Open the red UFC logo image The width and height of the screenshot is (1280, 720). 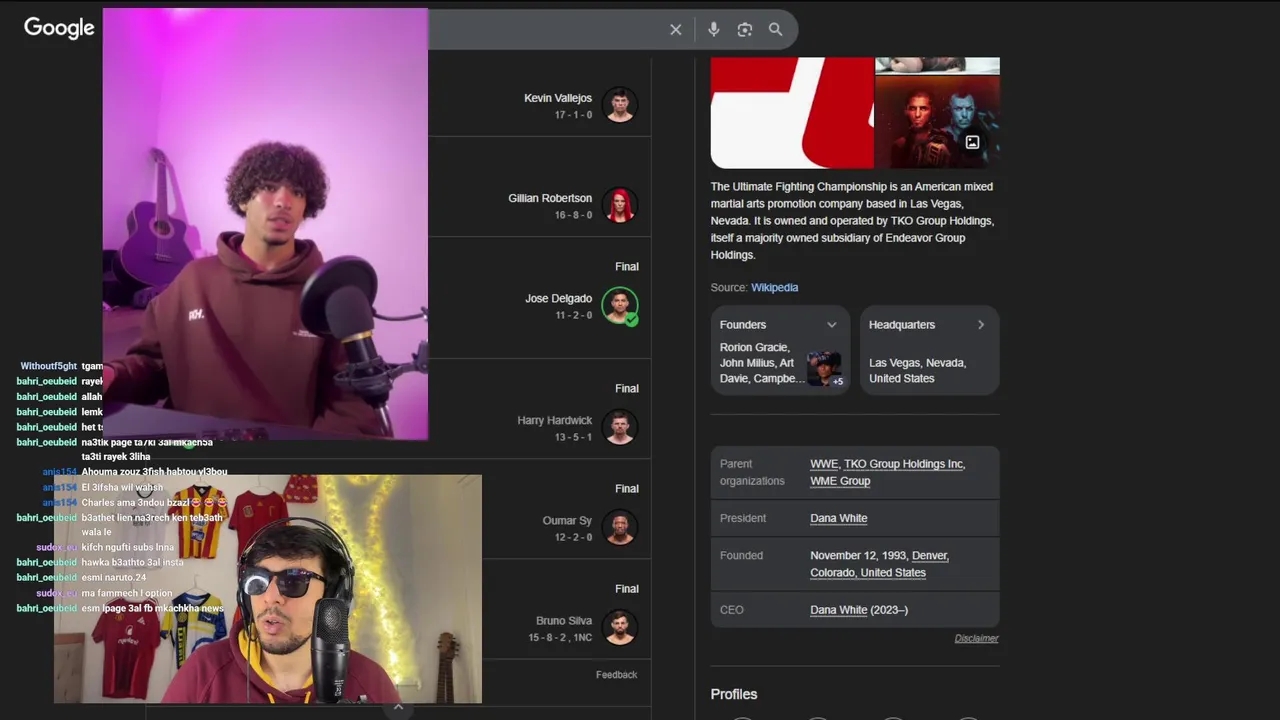pos(792,113)
